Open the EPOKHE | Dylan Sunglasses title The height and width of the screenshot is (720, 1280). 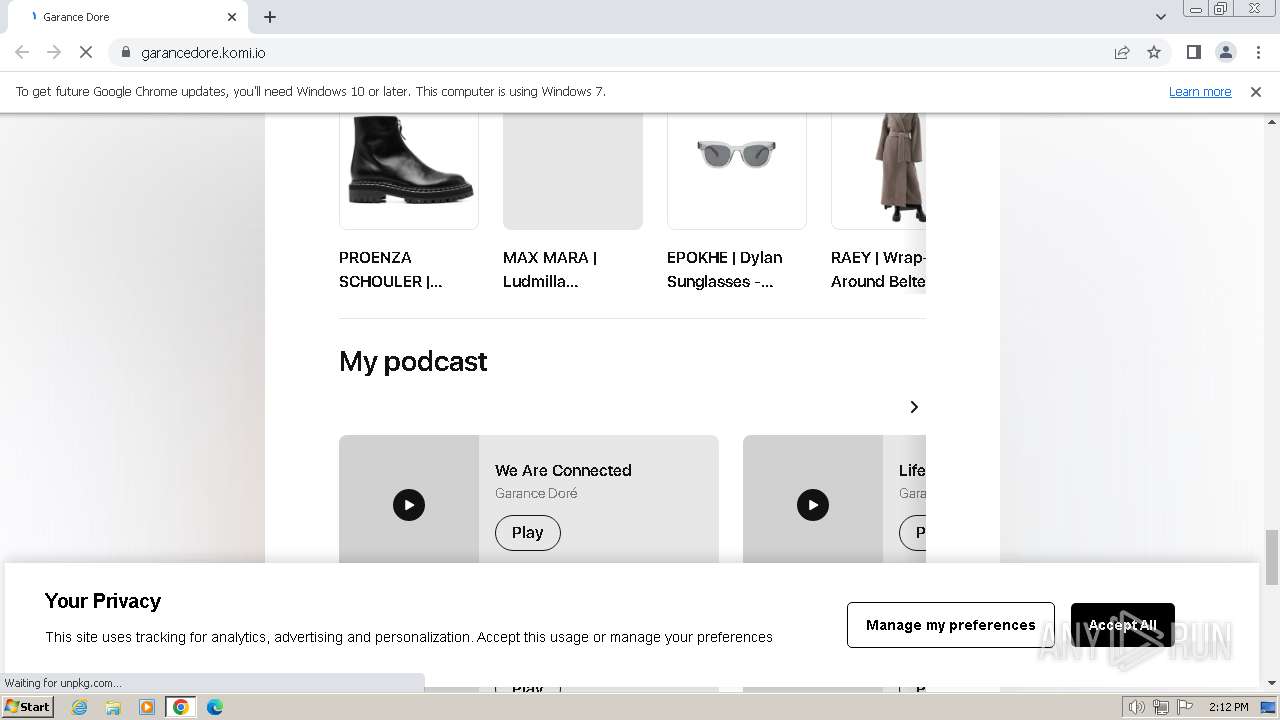point(725,270)
